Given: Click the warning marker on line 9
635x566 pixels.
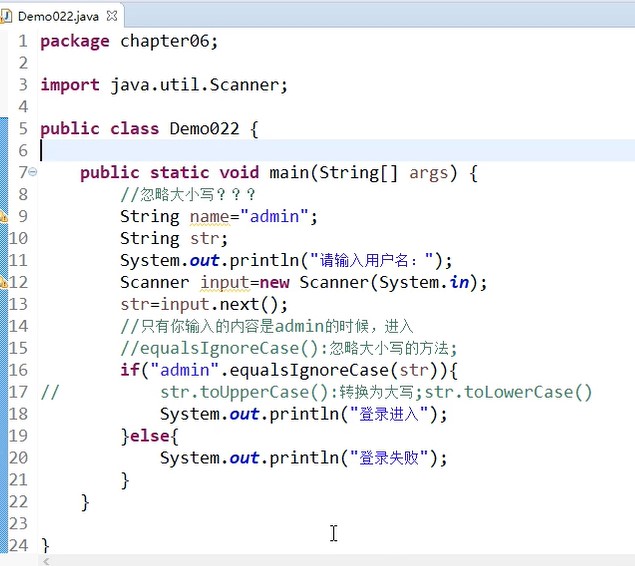Looking at the screenshot, I should [x=3, y=217].
